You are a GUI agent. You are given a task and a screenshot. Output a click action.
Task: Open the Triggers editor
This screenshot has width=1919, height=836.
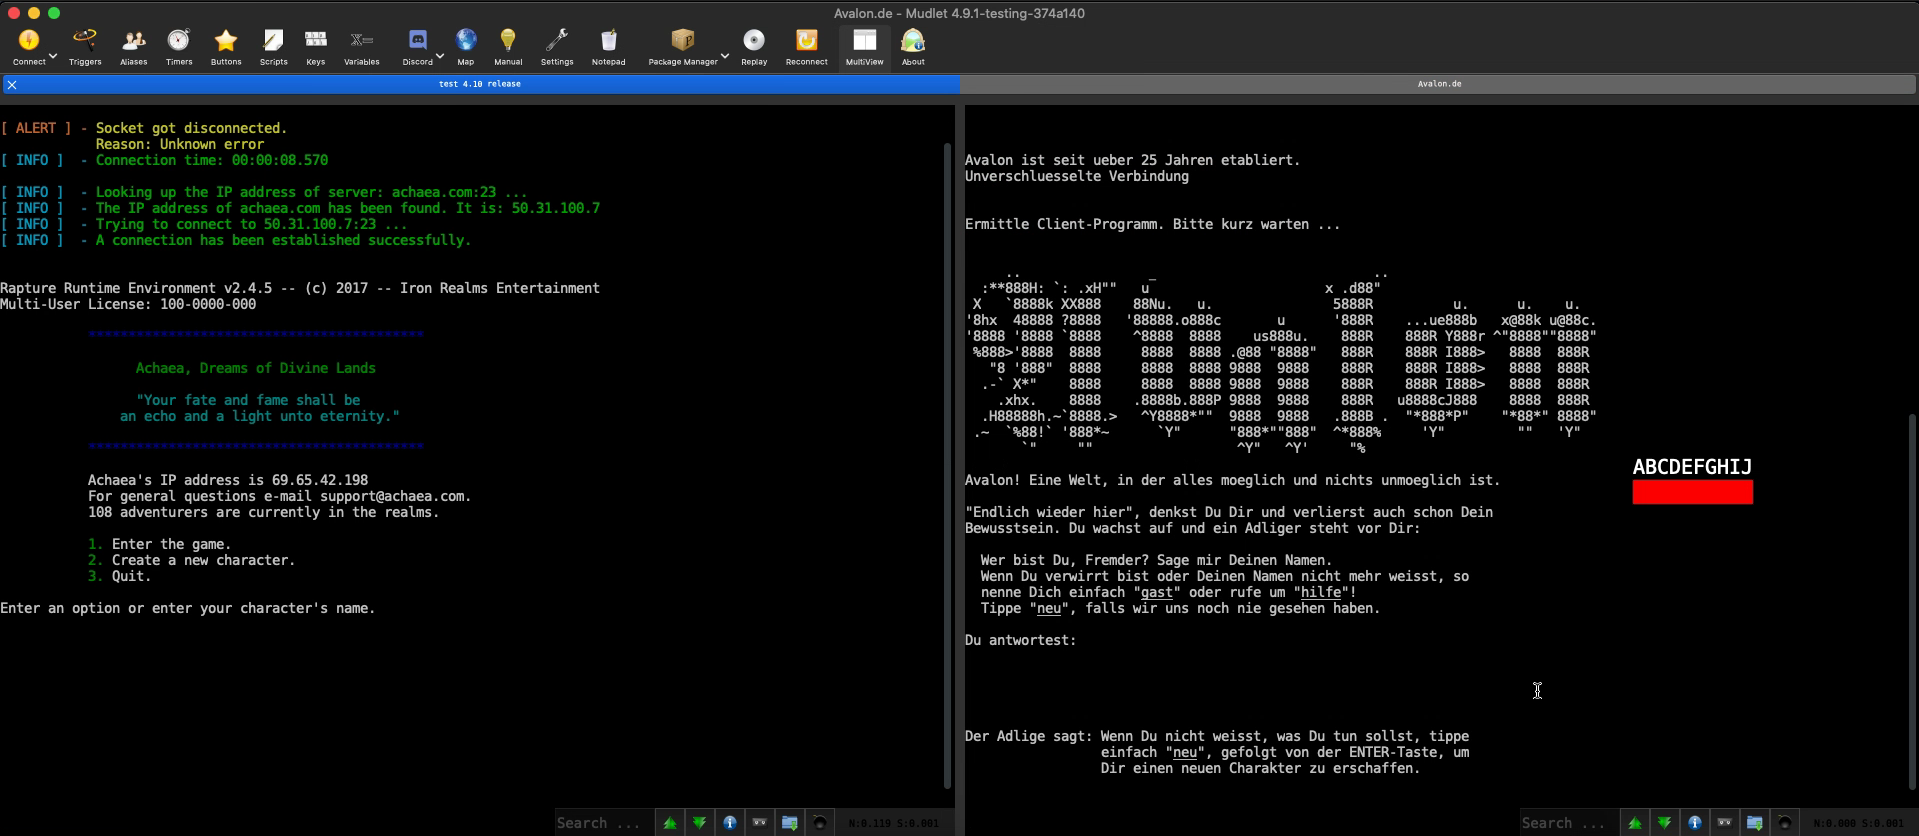(x=85, y=47)
